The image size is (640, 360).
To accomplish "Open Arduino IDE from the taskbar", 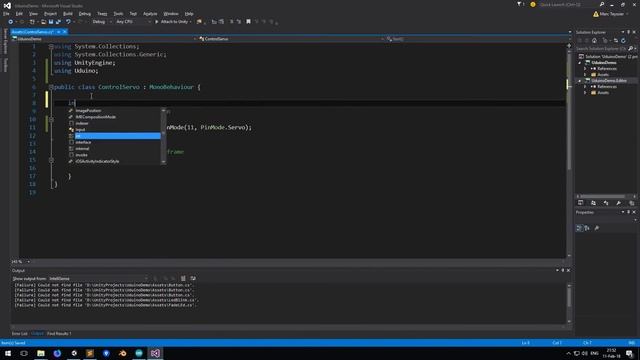I will coord(139,353).
